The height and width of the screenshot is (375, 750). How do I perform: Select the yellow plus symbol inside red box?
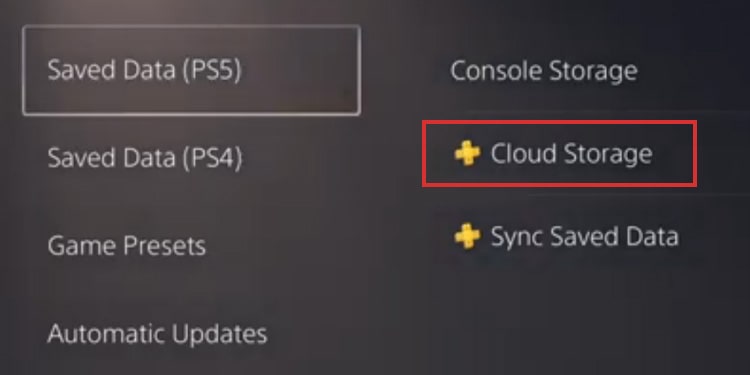click(x=467, y=154)
